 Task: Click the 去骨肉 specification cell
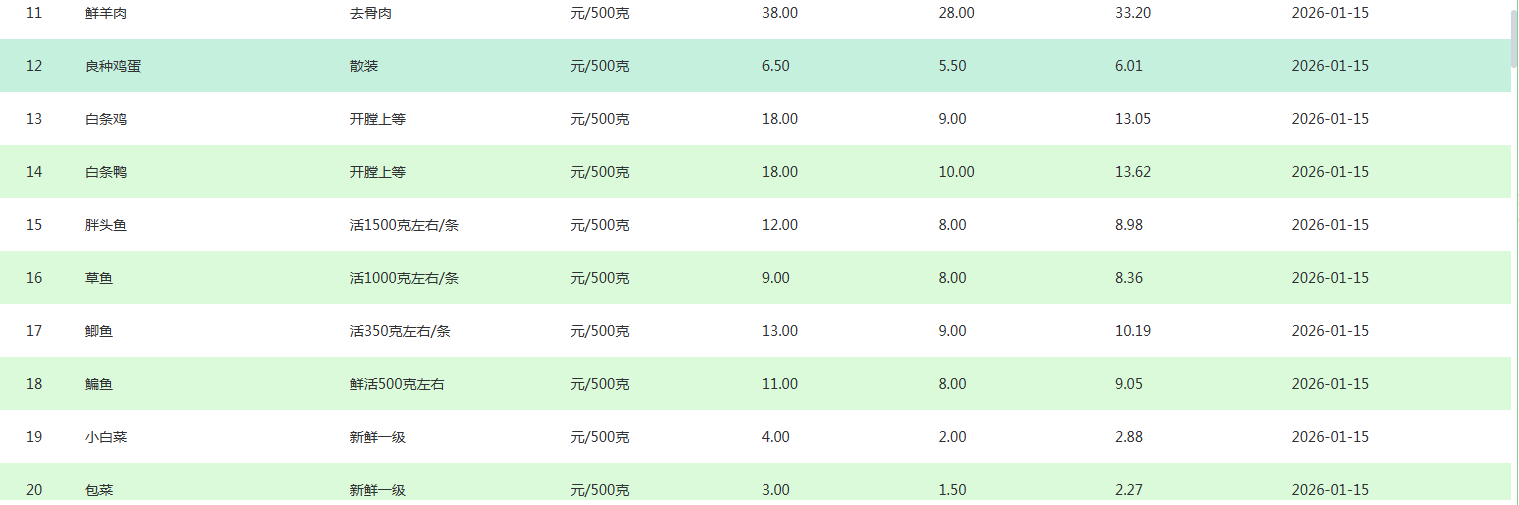[x=371, y=13]
